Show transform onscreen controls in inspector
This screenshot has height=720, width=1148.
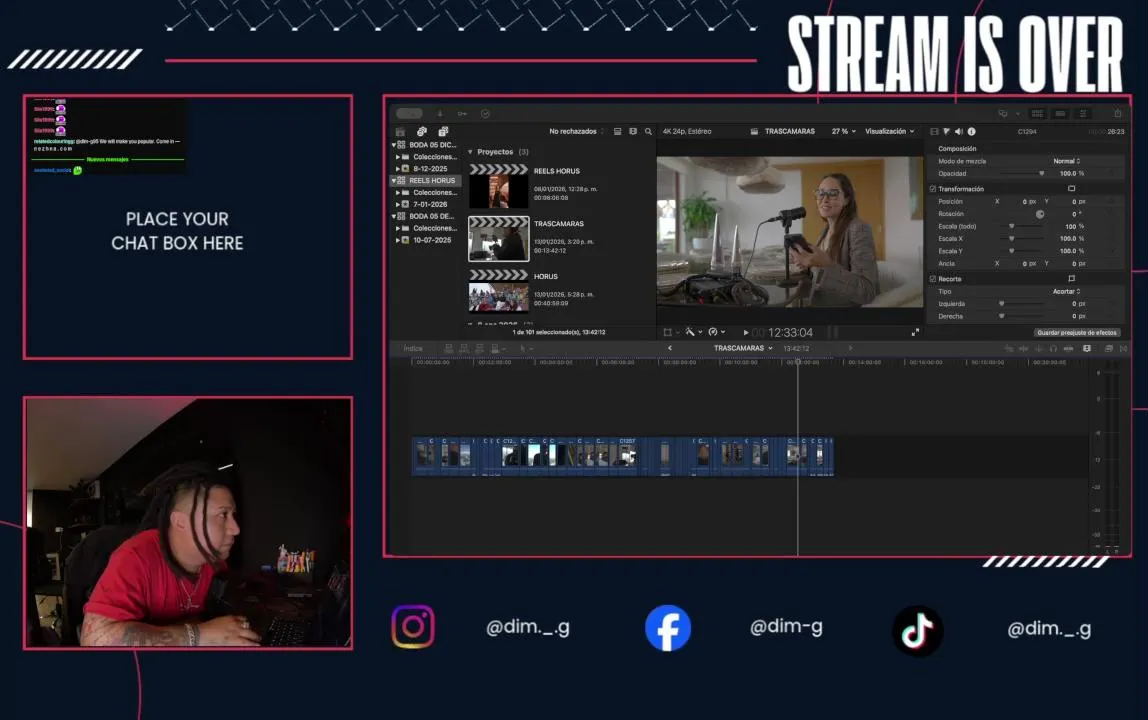coord(1071,189)
